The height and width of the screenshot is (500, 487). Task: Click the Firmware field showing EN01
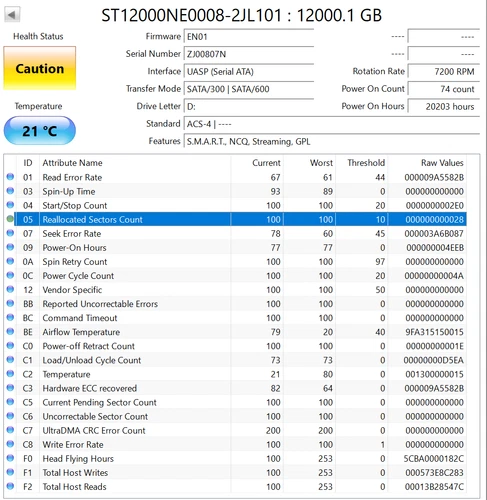(x=249, y=37)
